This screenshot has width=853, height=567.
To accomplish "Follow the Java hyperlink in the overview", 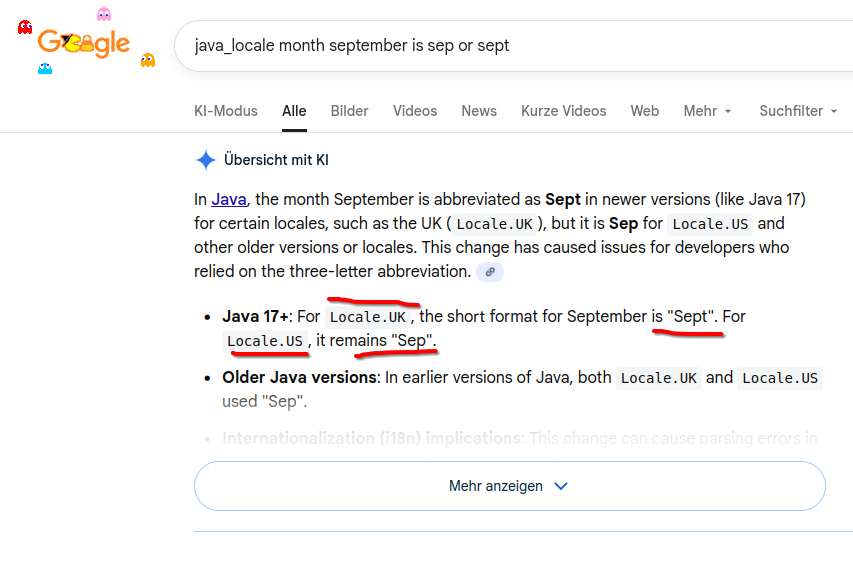I will pos(228,199).
